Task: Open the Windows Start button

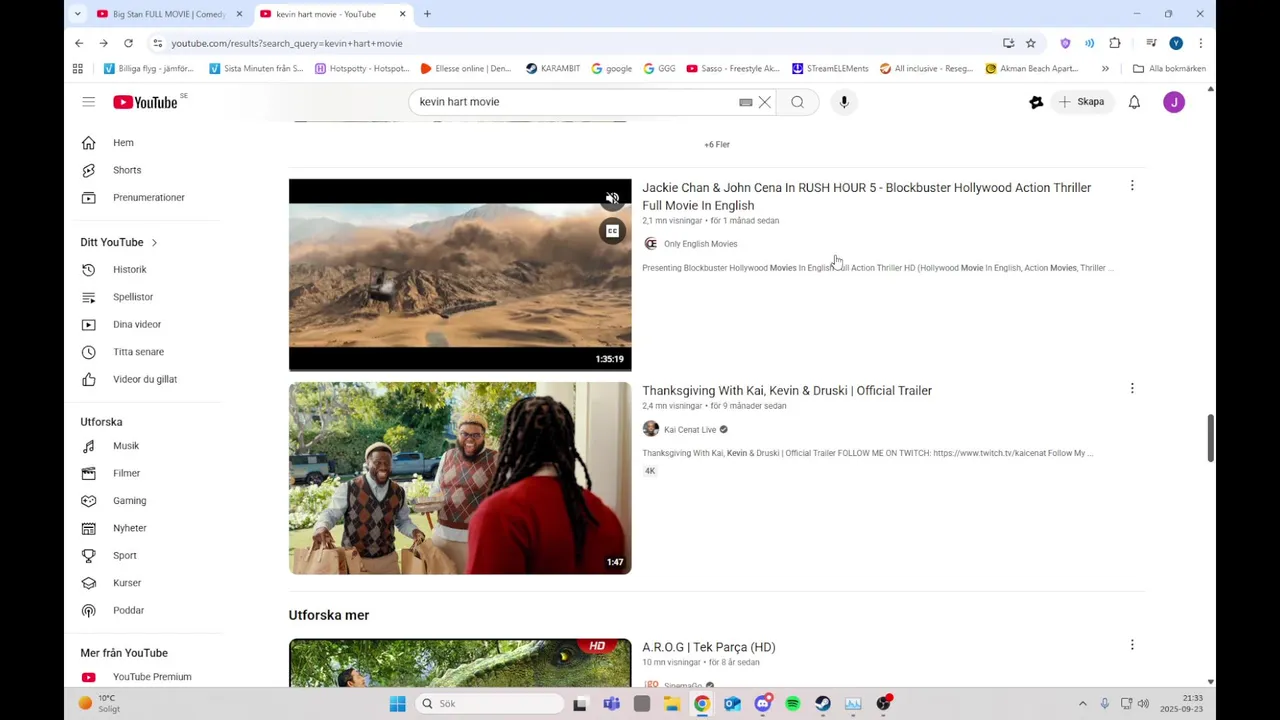Action: click(397, 704)
